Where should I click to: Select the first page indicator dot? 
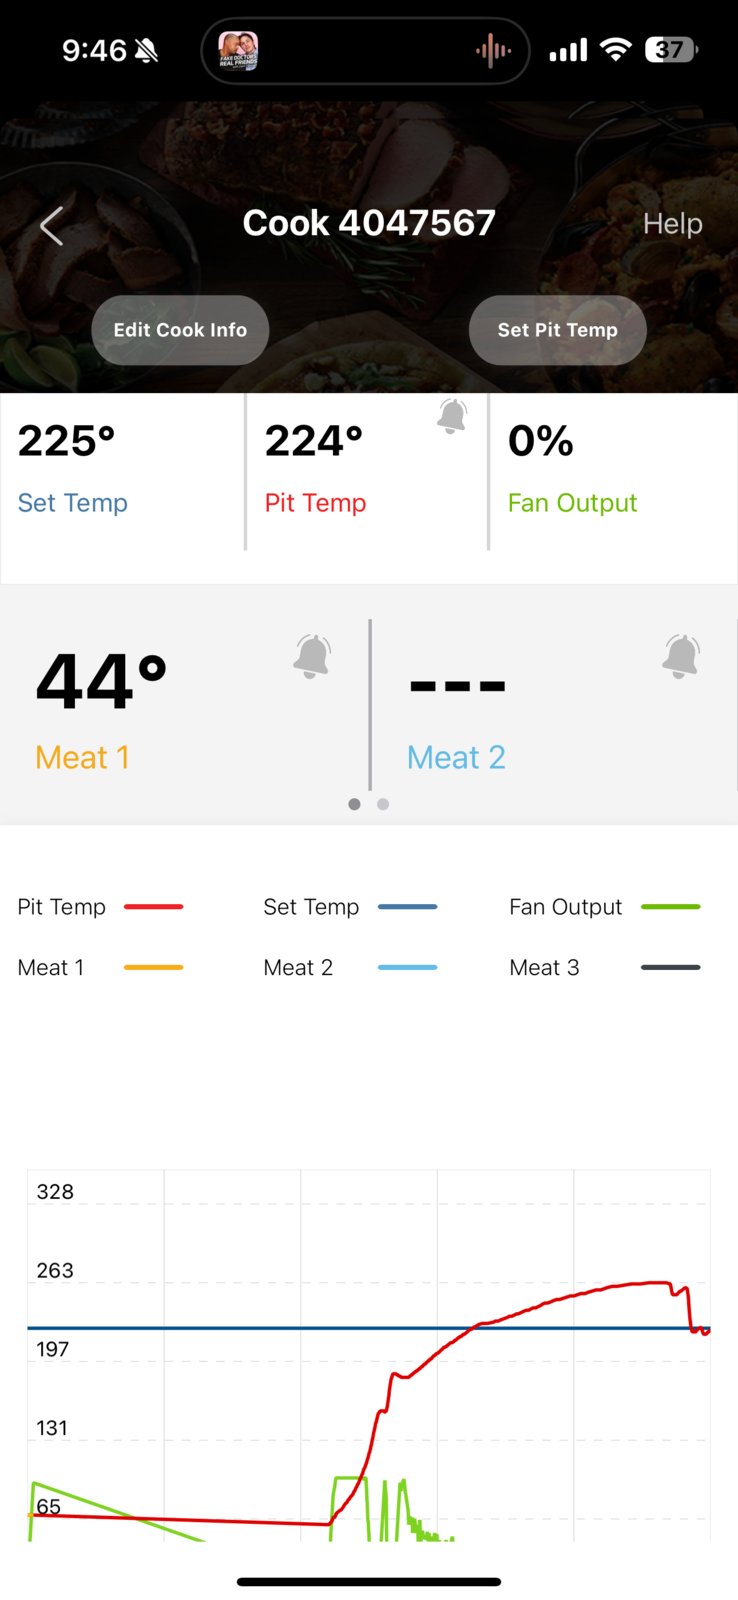click(354, 804)
